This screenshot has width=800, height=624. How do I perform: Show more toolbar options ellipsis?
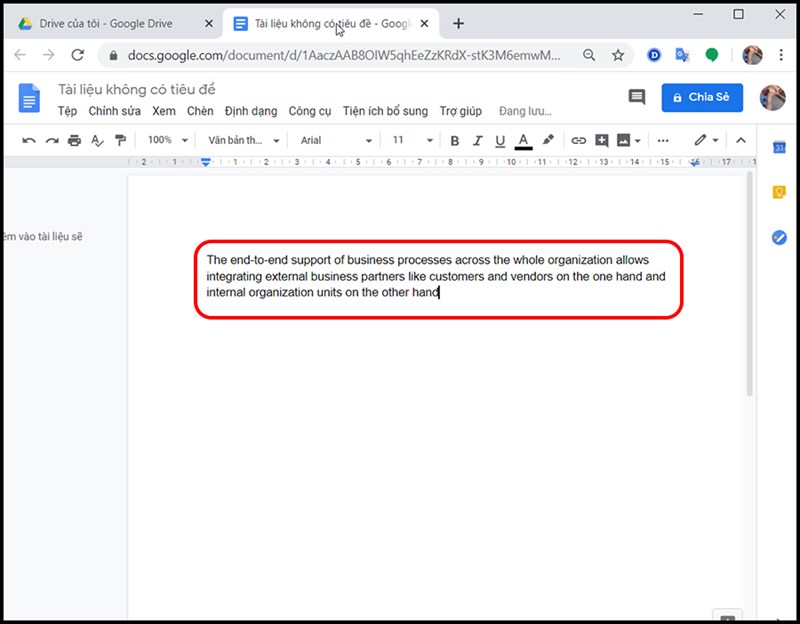(x=663, y=140)
